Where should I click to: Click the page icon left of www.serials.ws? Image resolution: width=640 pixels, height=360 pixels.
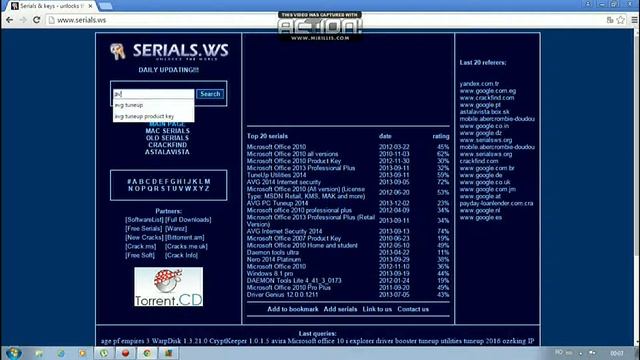pos(51,20)
